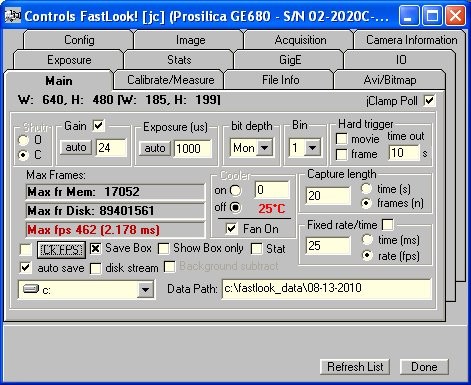Turn the Cooler on radio button

coord(236,190)
